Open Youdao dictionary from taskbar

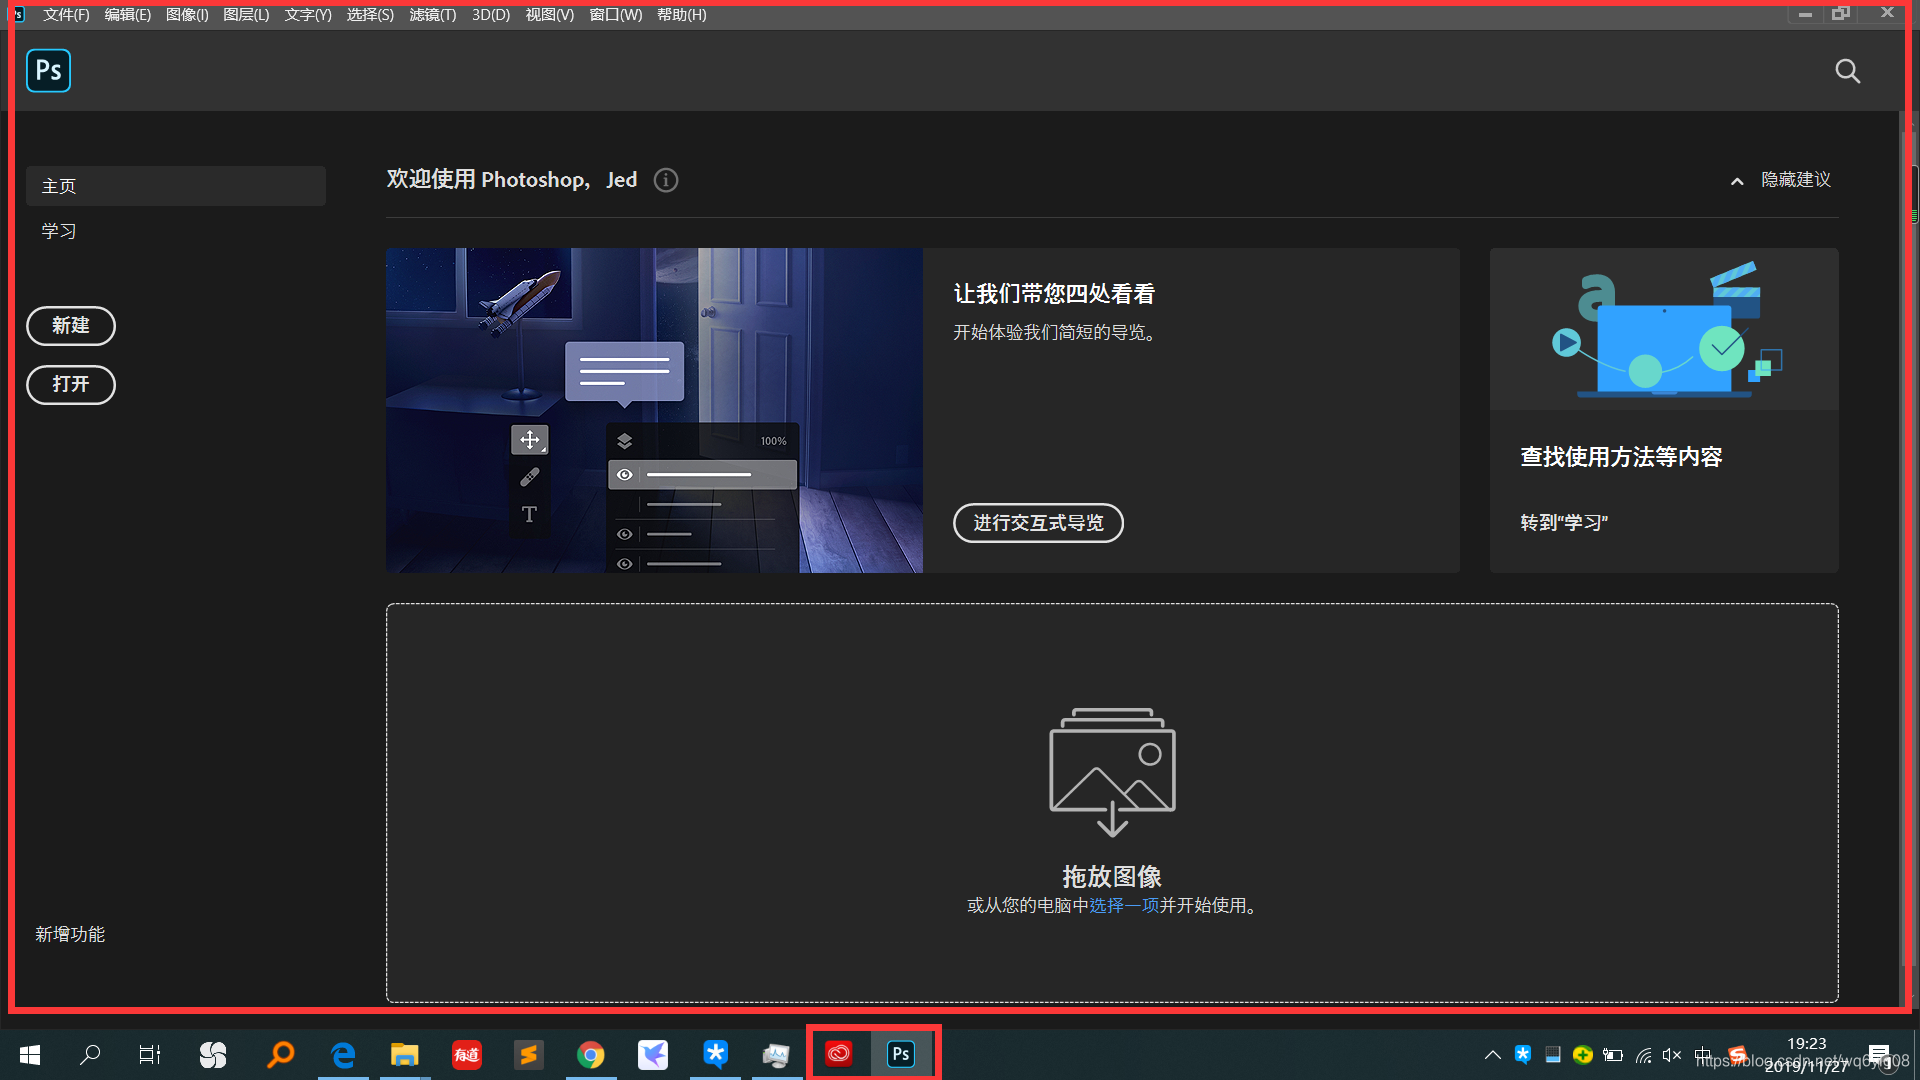pos(466,1054)
